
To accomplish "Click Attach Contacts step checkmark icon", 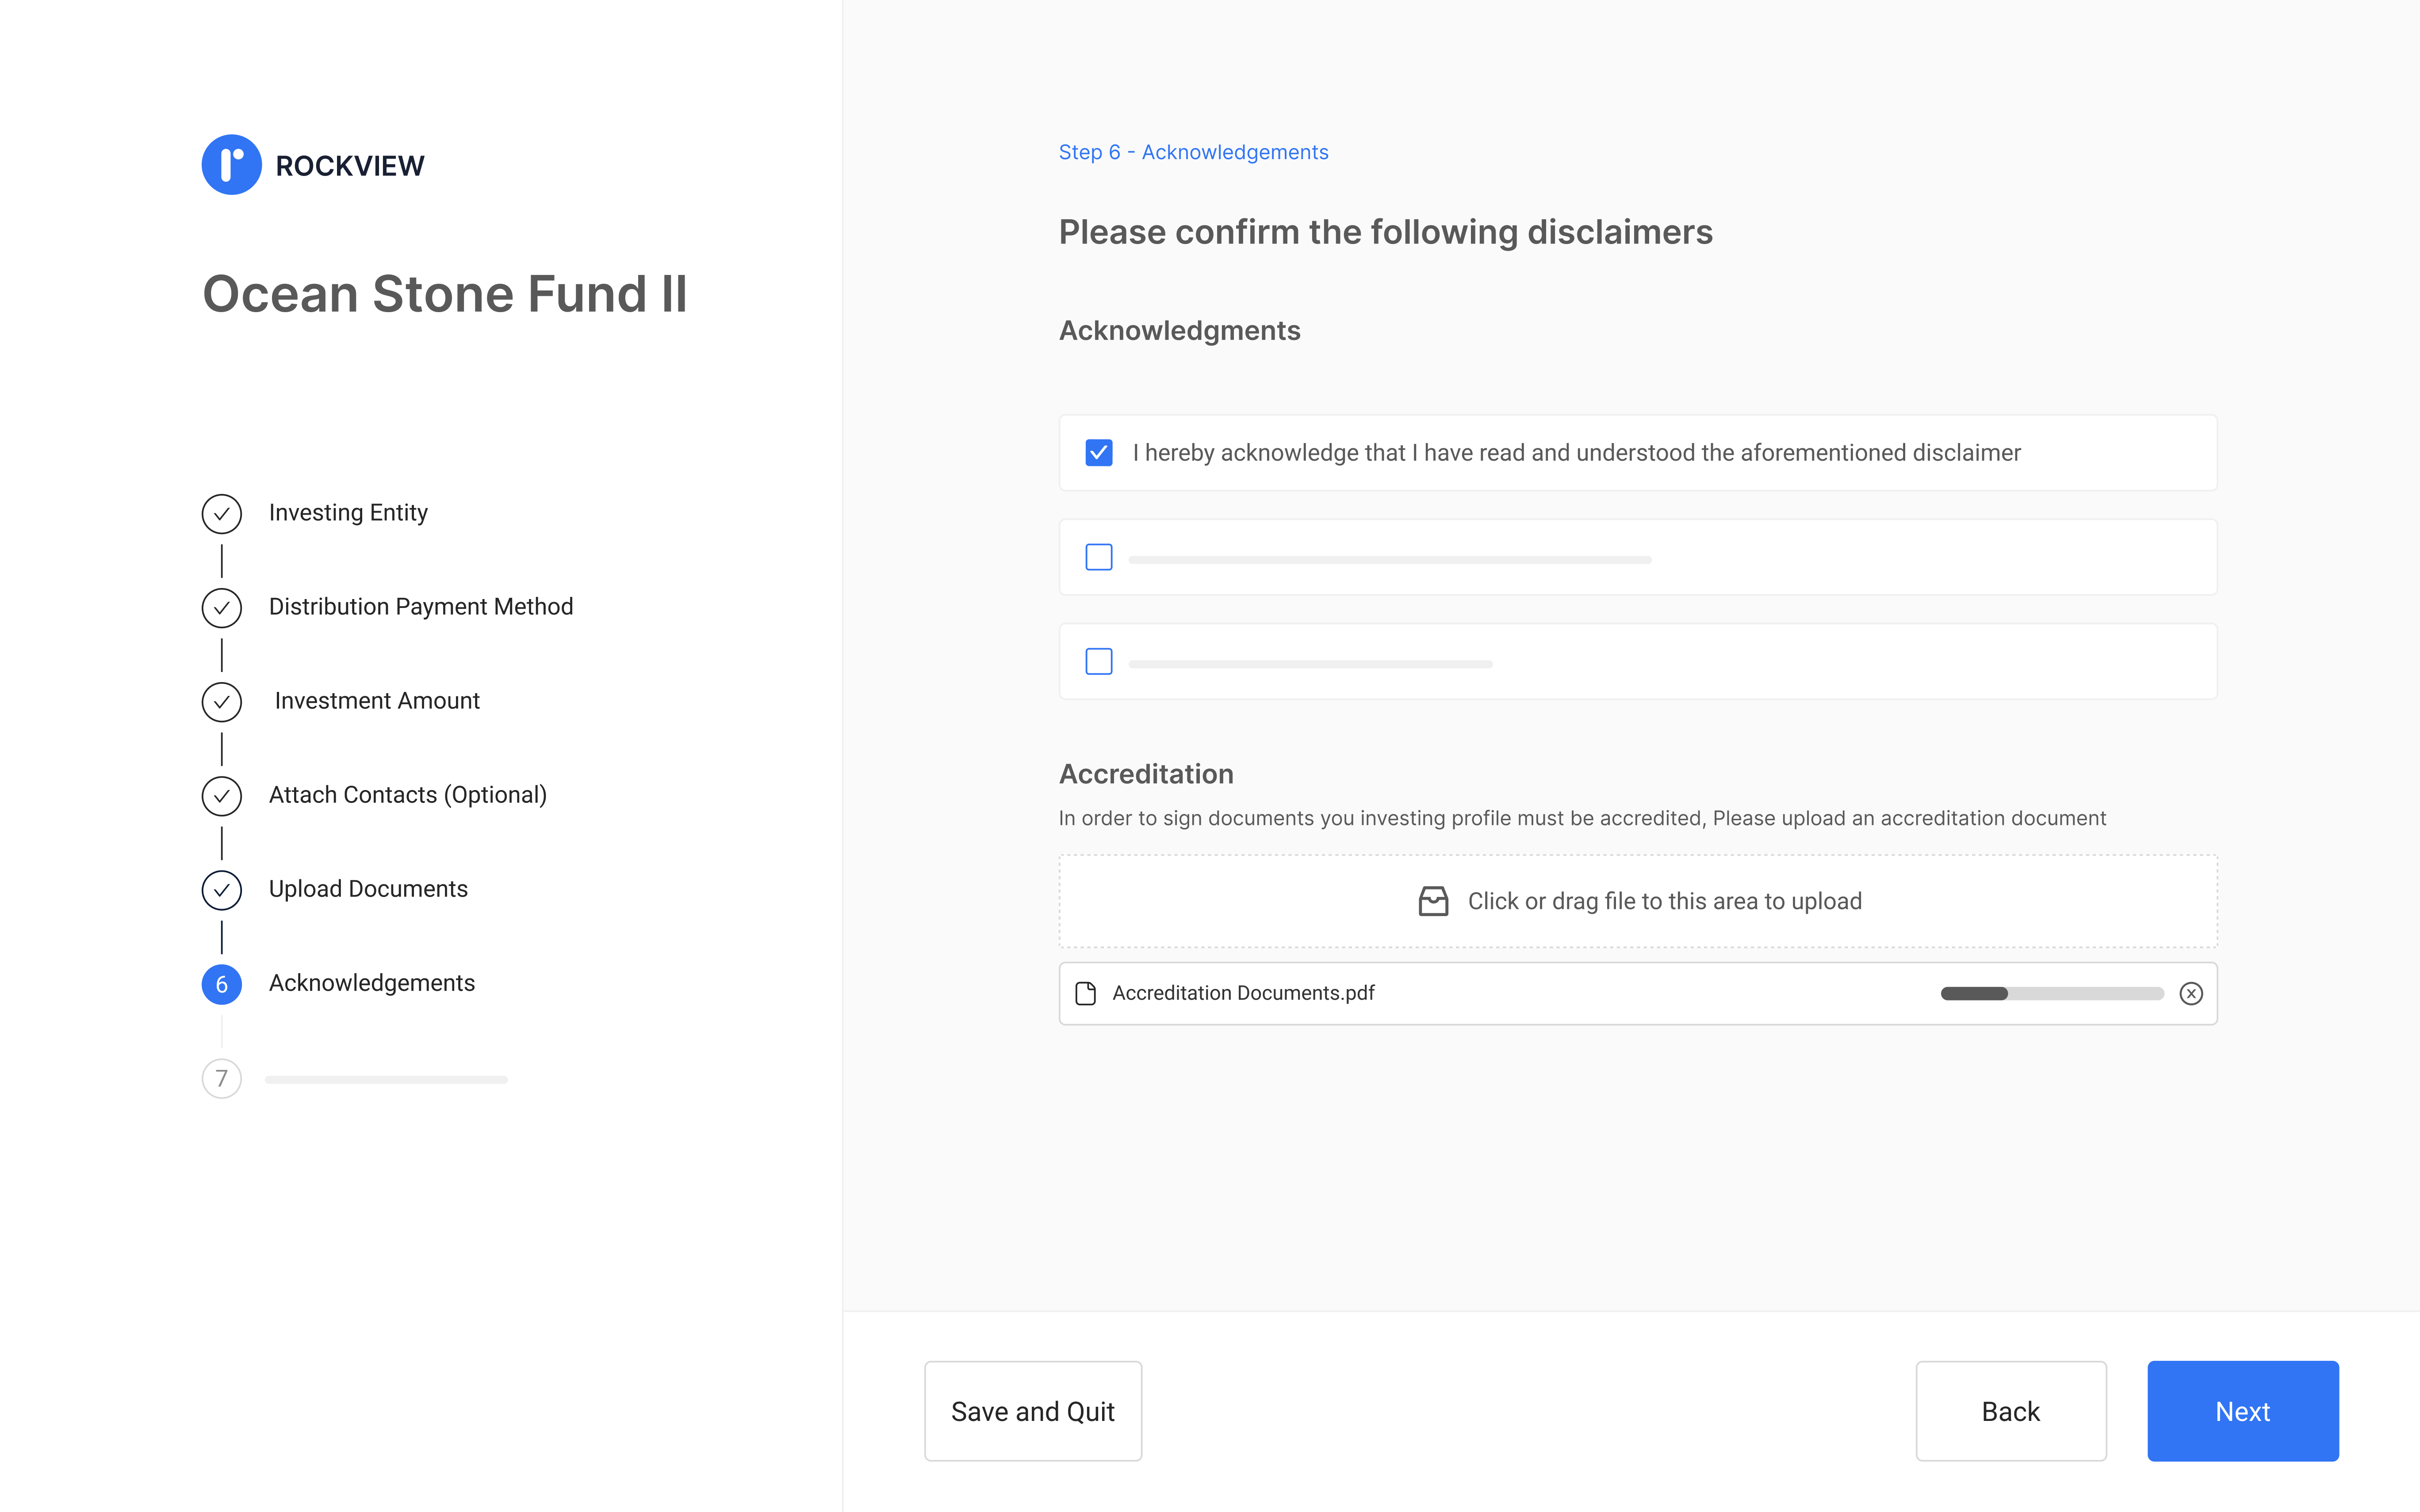I will (x=222, y=795).
